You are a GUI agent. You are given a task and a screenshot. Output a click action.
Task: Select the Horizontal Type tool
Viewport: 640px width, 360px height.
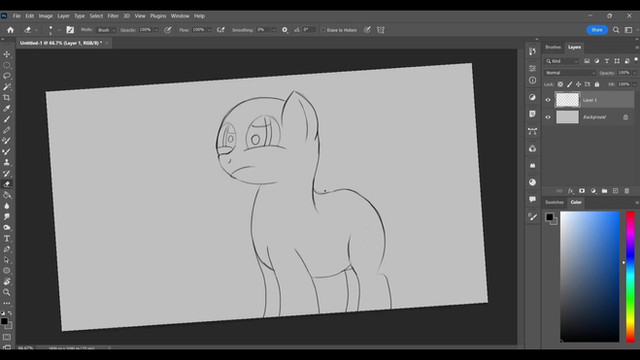coord(7,238)
